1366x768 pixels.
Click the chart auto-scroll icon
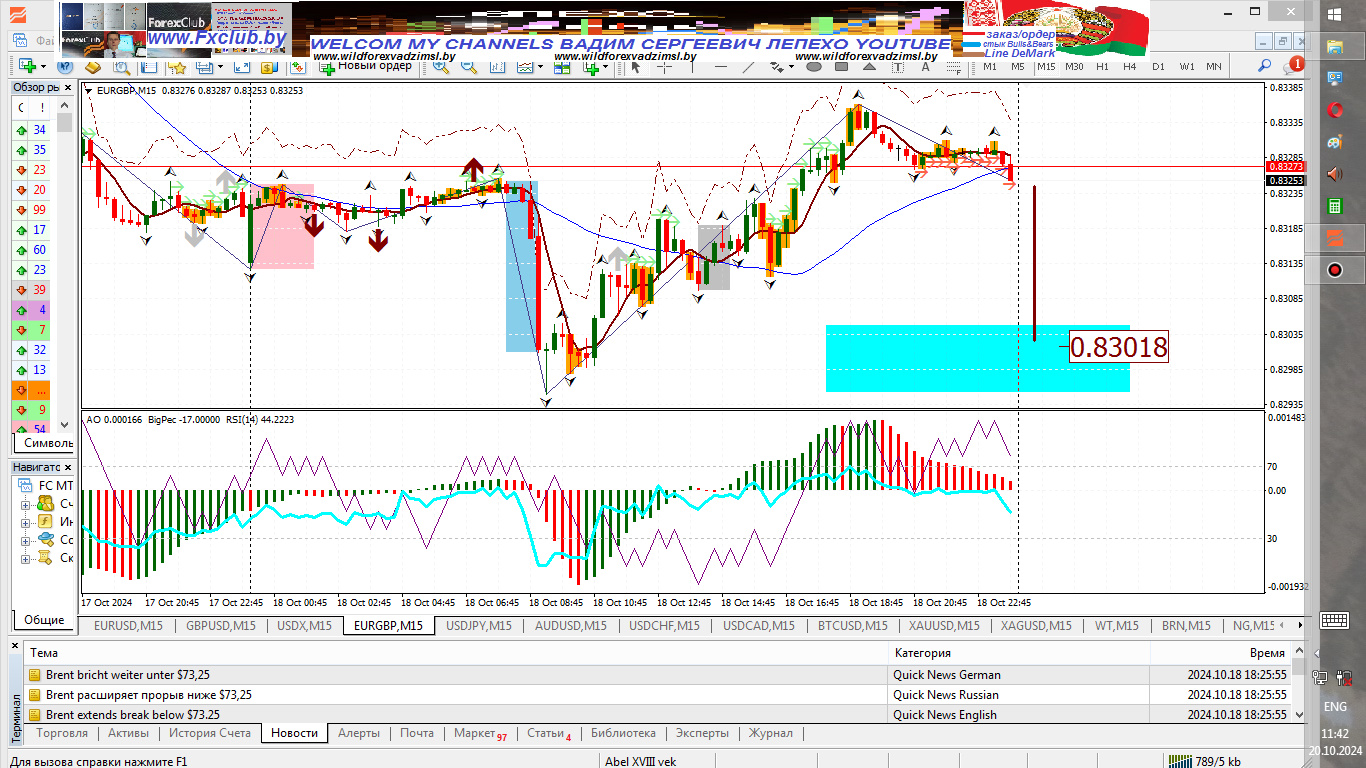coord(497,66)
